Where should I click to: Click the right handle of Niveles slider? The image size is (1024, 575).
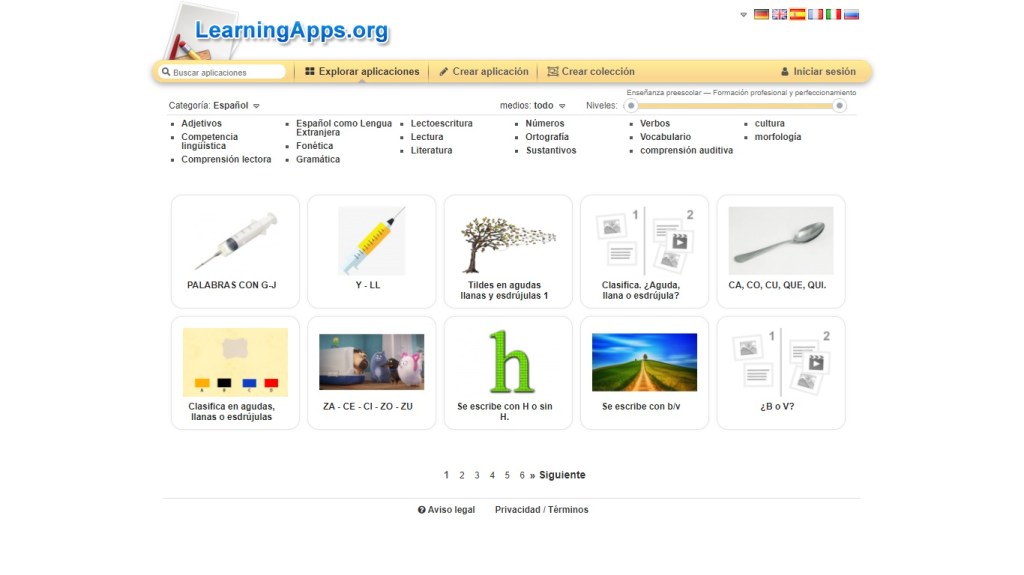(x=840, y=105)
